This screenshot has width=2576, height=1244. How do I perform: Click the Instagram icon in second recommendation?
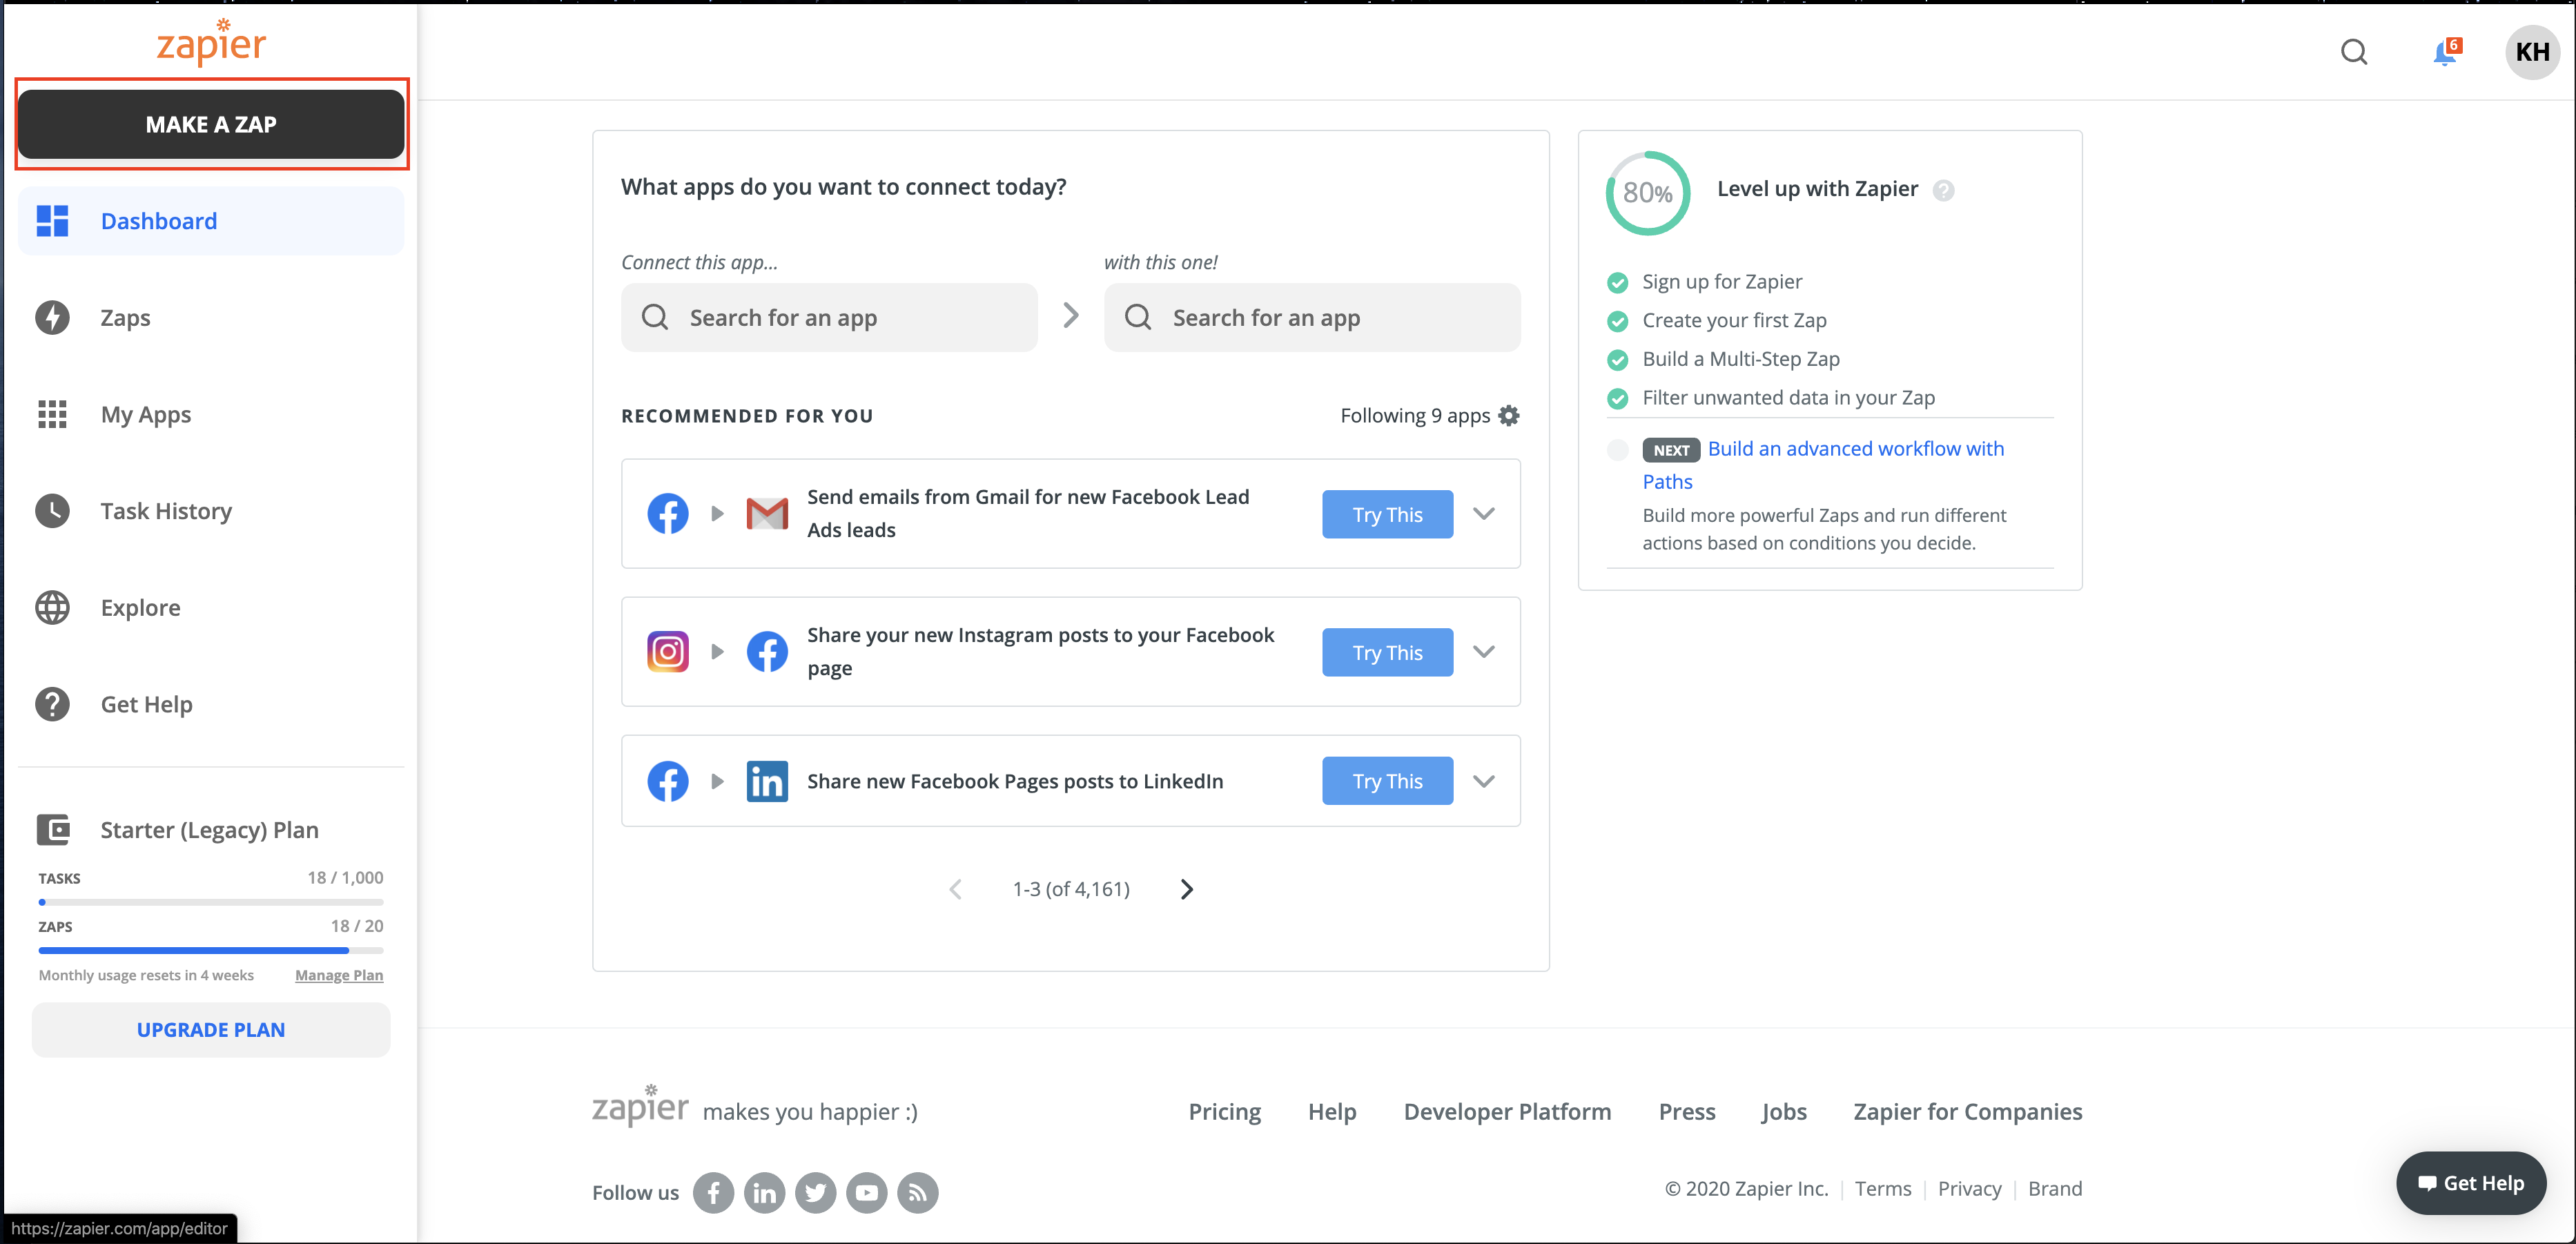tap(667, 652)
